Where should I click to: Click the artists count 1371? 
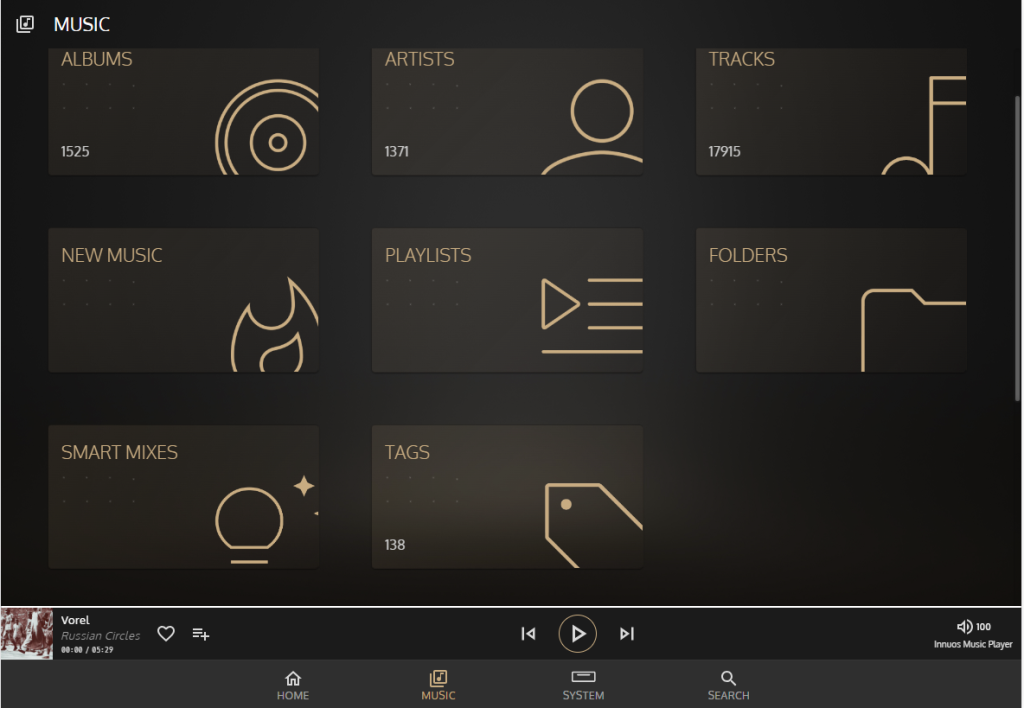coord(396,152)
